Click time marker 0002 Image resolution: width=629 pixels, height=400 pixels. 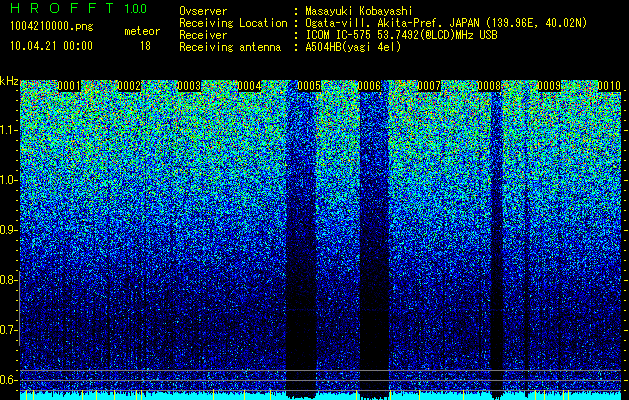coord(129,86)
